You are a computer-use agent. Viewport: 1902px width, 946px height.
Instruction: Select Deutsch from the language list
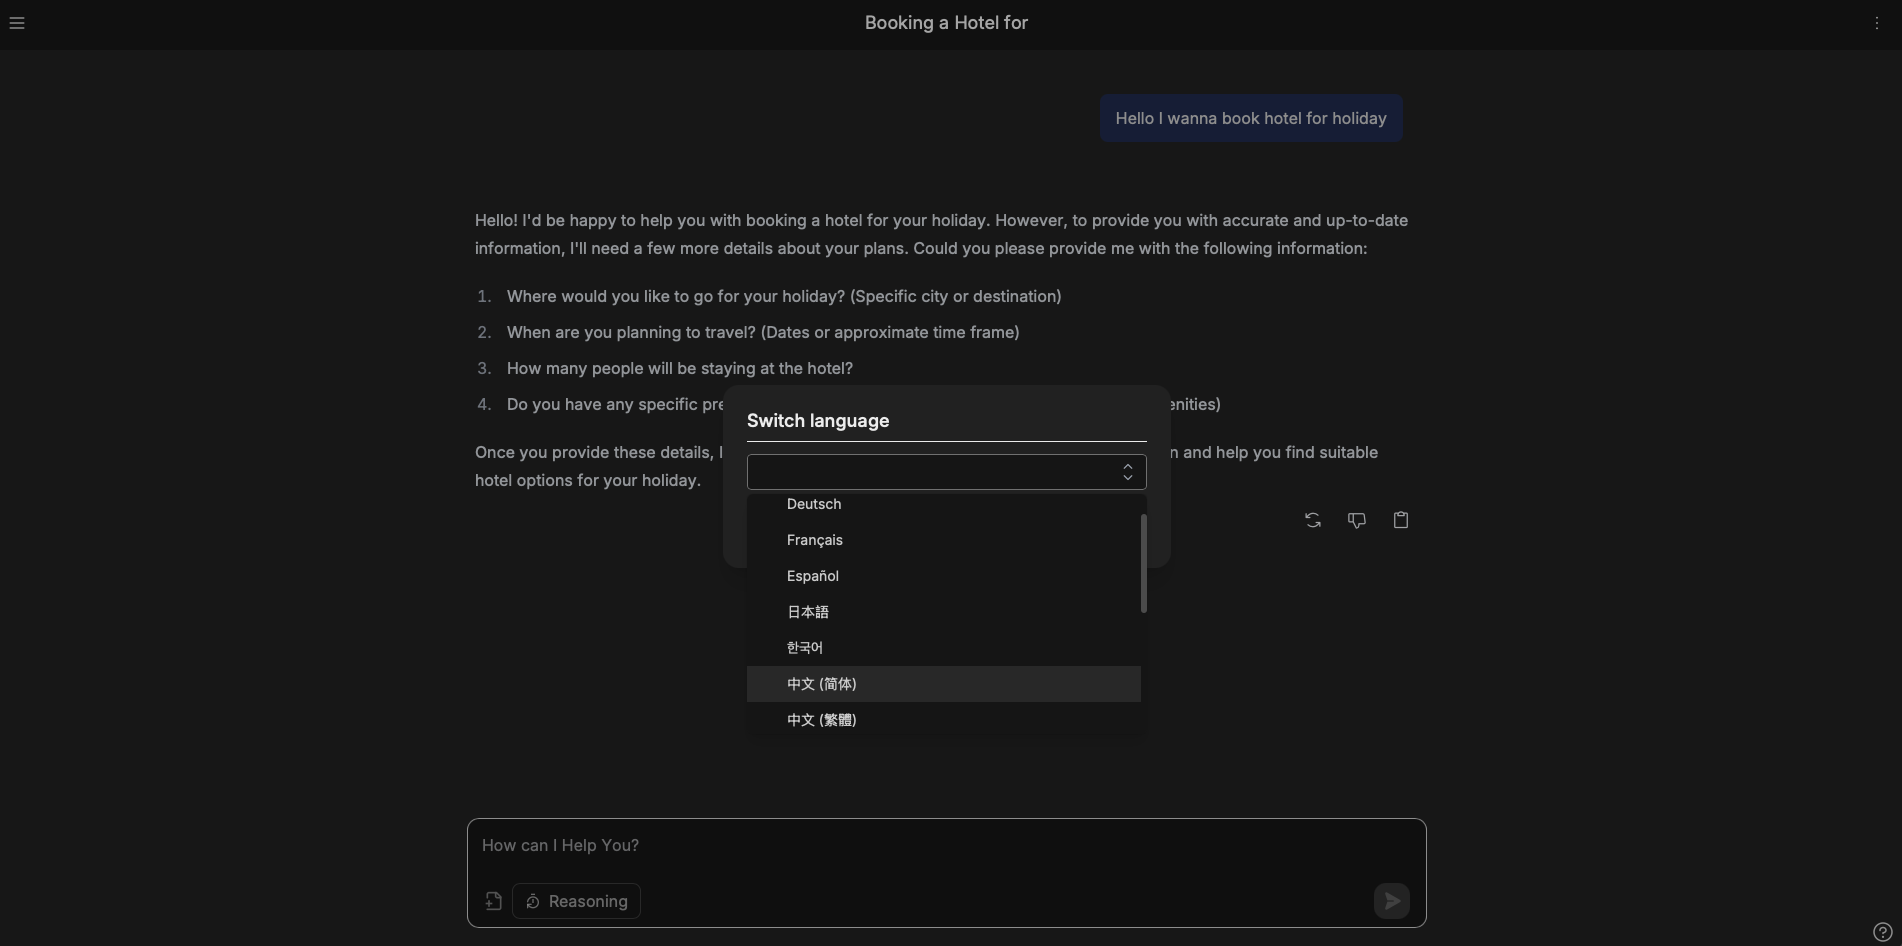click(x=814, y=505)
